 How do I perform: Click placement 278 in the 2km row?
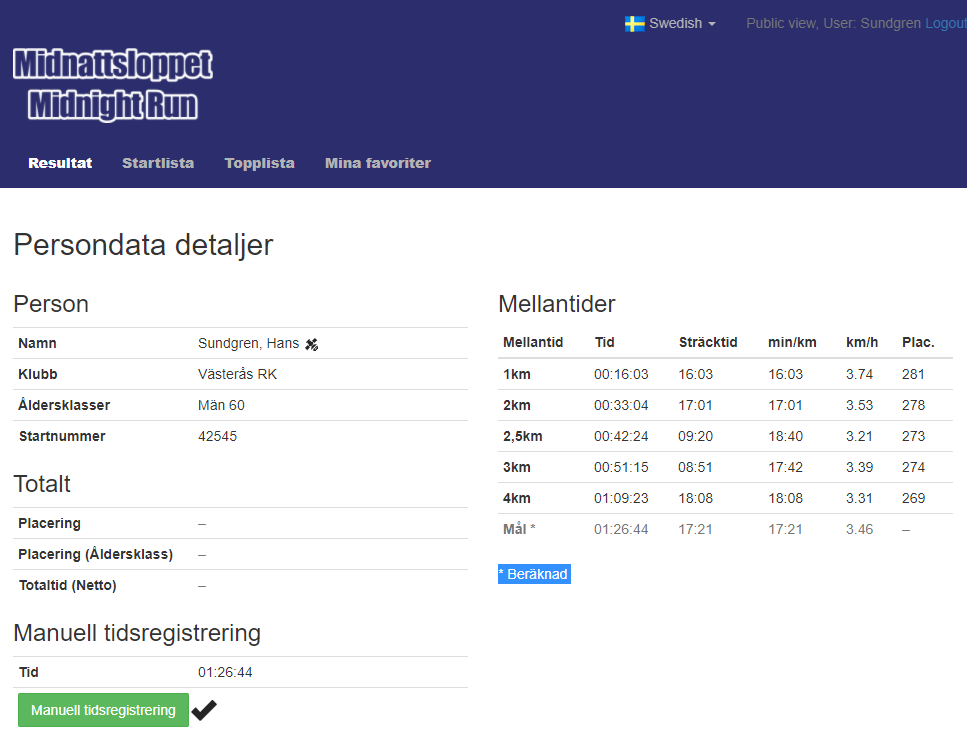click(913, 405)
